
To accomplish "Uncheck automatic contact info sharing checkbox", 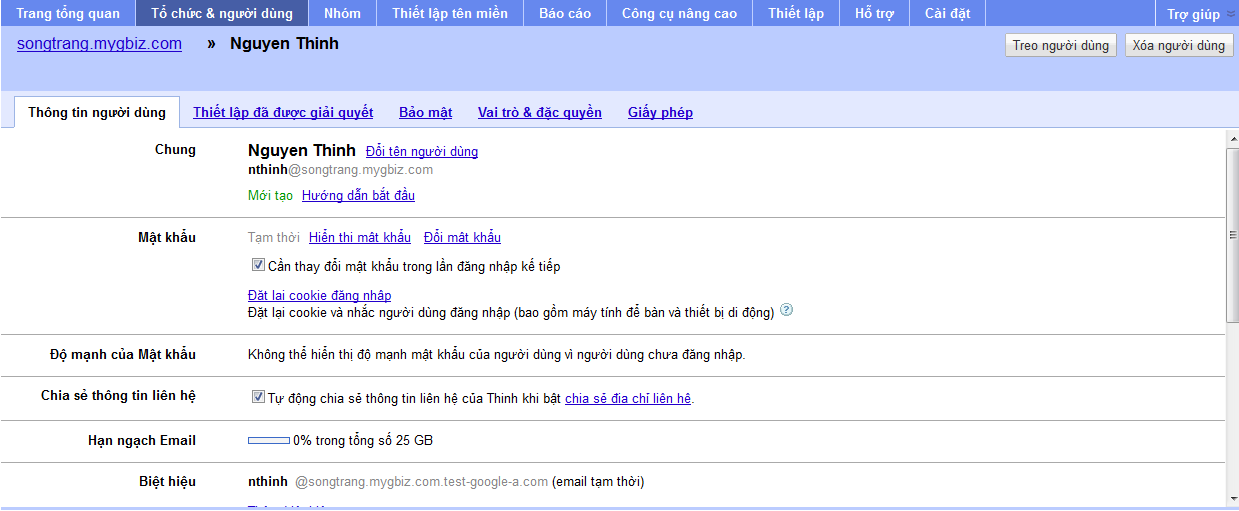I will 258,398.
